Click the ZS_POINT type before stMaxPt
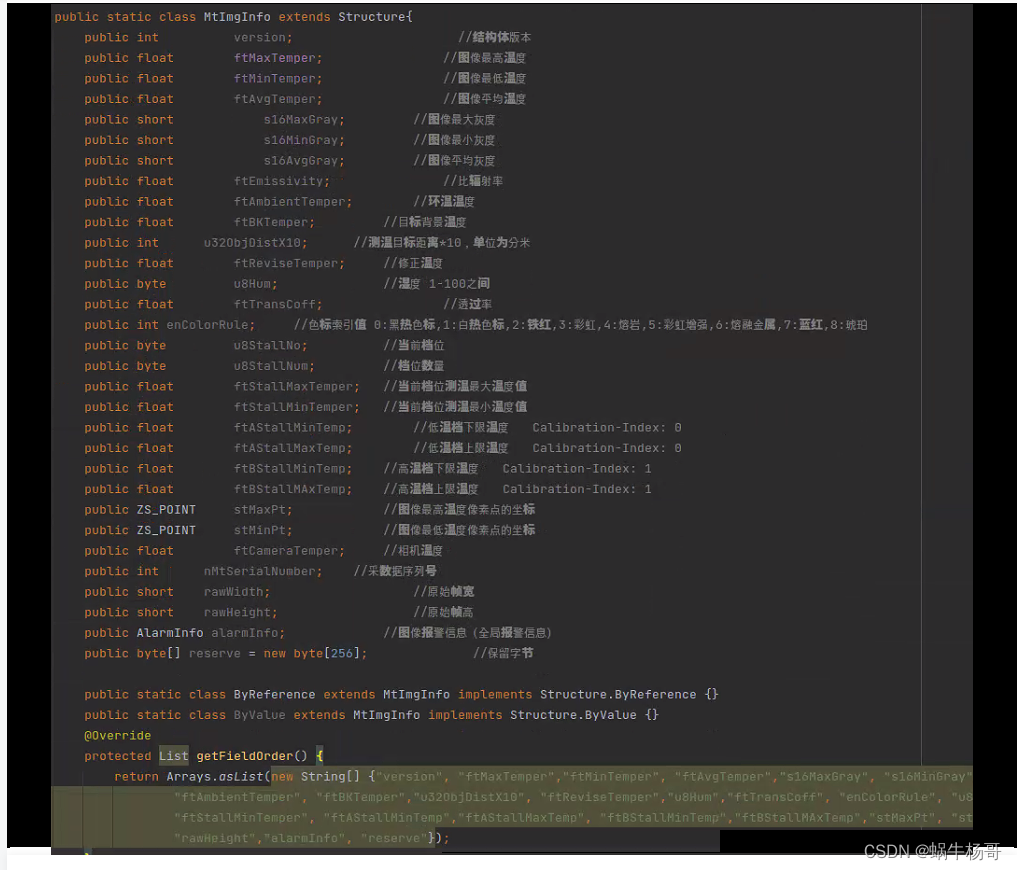Screen dimensions: 1017x870 point(166,510)
